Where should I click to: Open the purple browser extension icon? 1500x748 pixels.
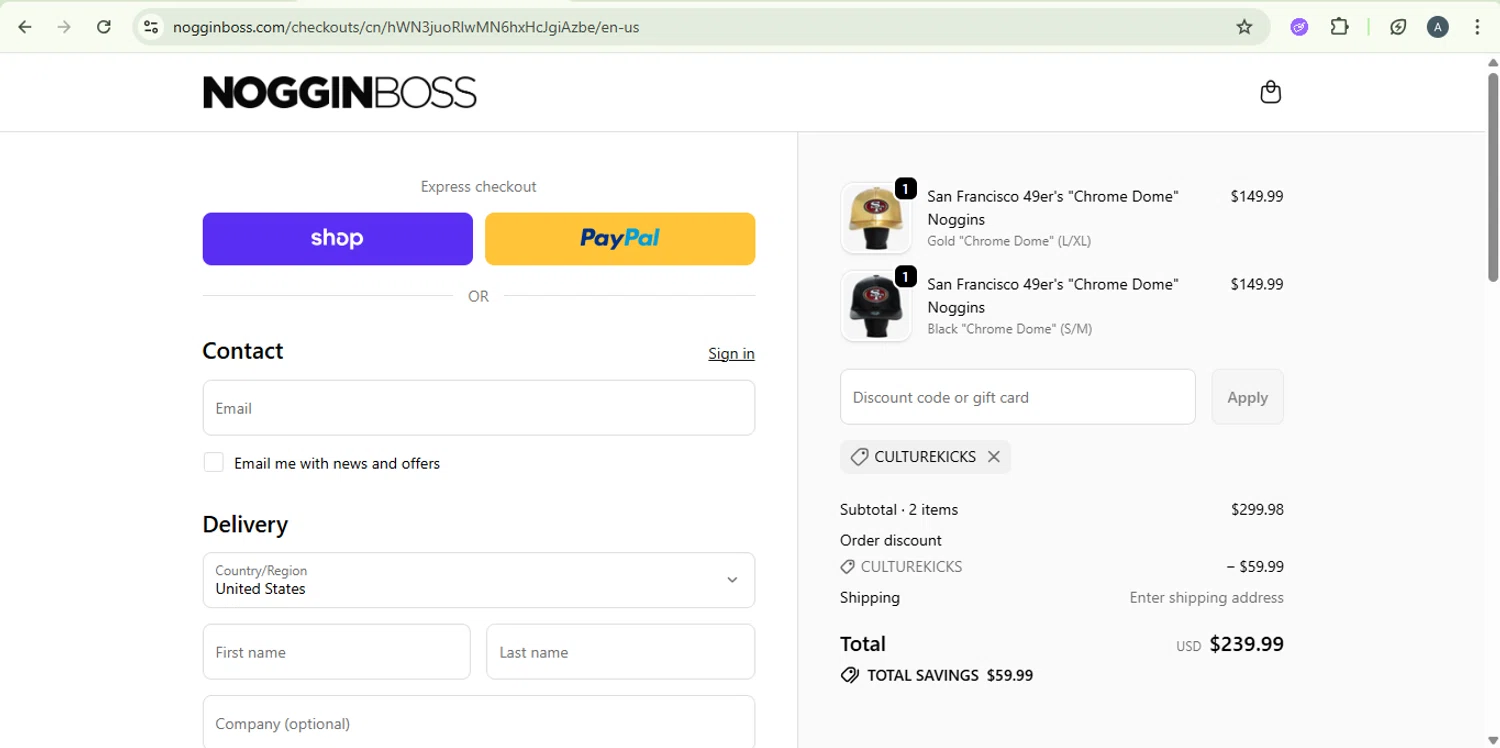(x=1299, y=27)
